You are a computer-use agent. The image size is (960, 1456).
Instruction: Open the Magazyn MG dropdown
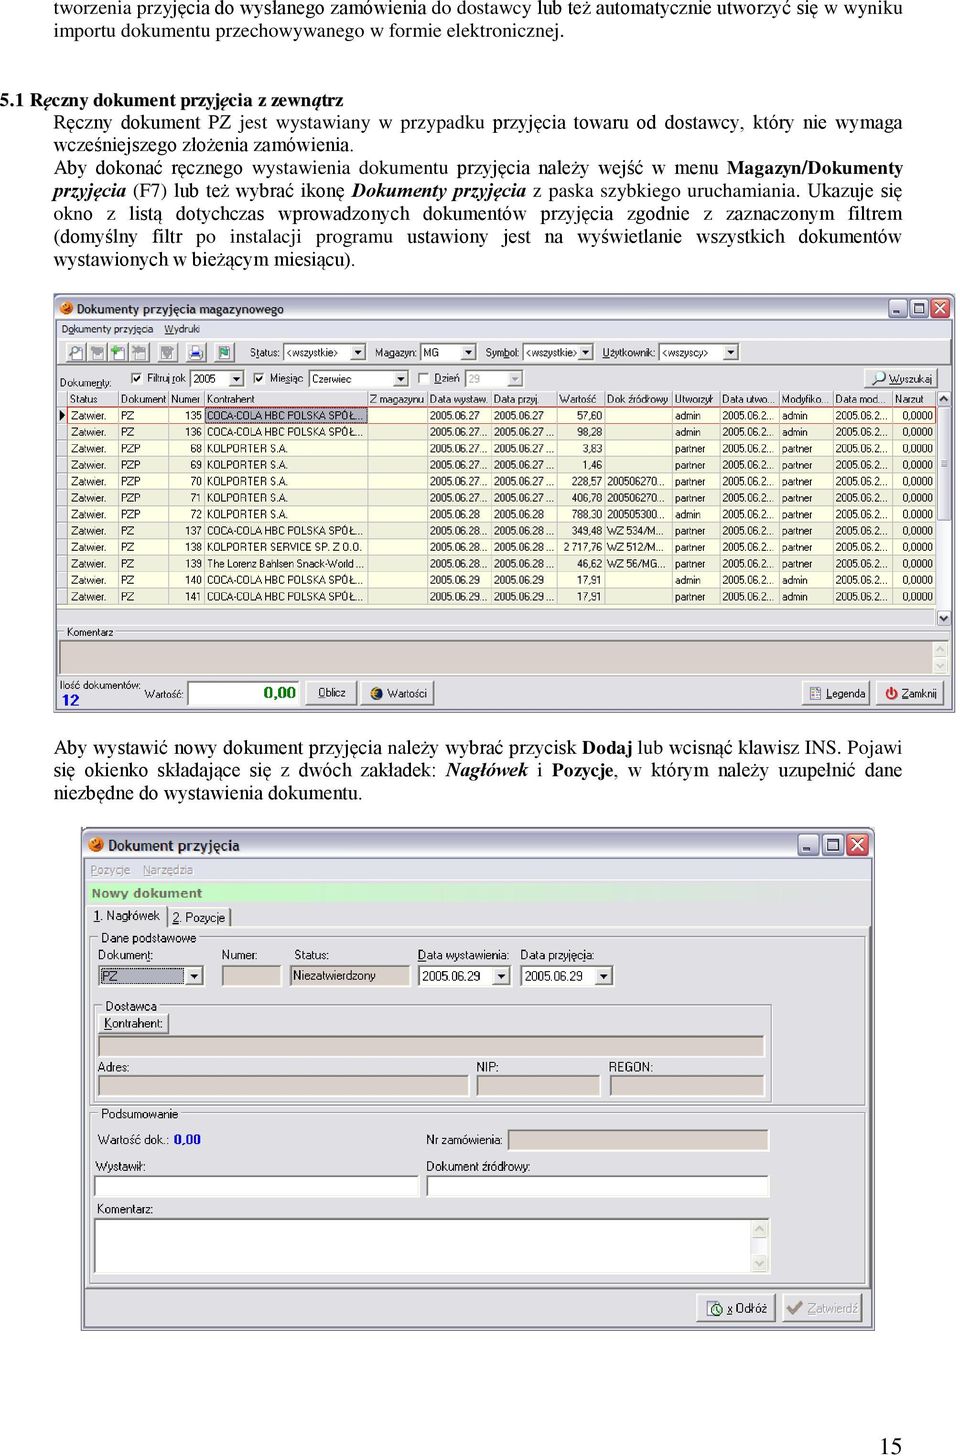coord(468,352)
